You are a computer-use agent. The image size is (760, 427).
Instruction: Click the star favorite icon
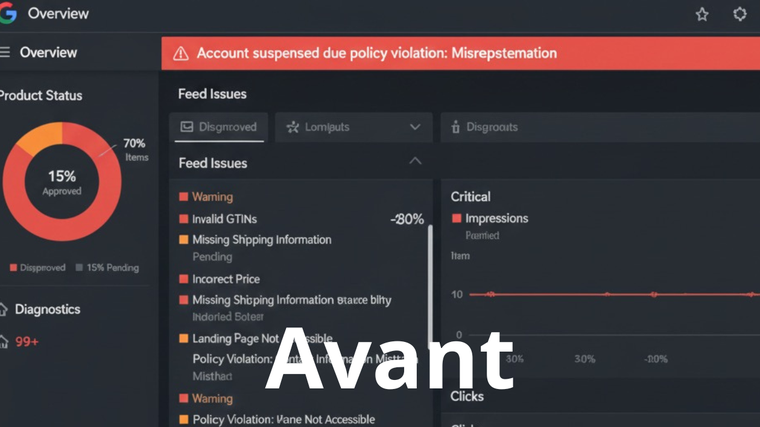(702, 14)
